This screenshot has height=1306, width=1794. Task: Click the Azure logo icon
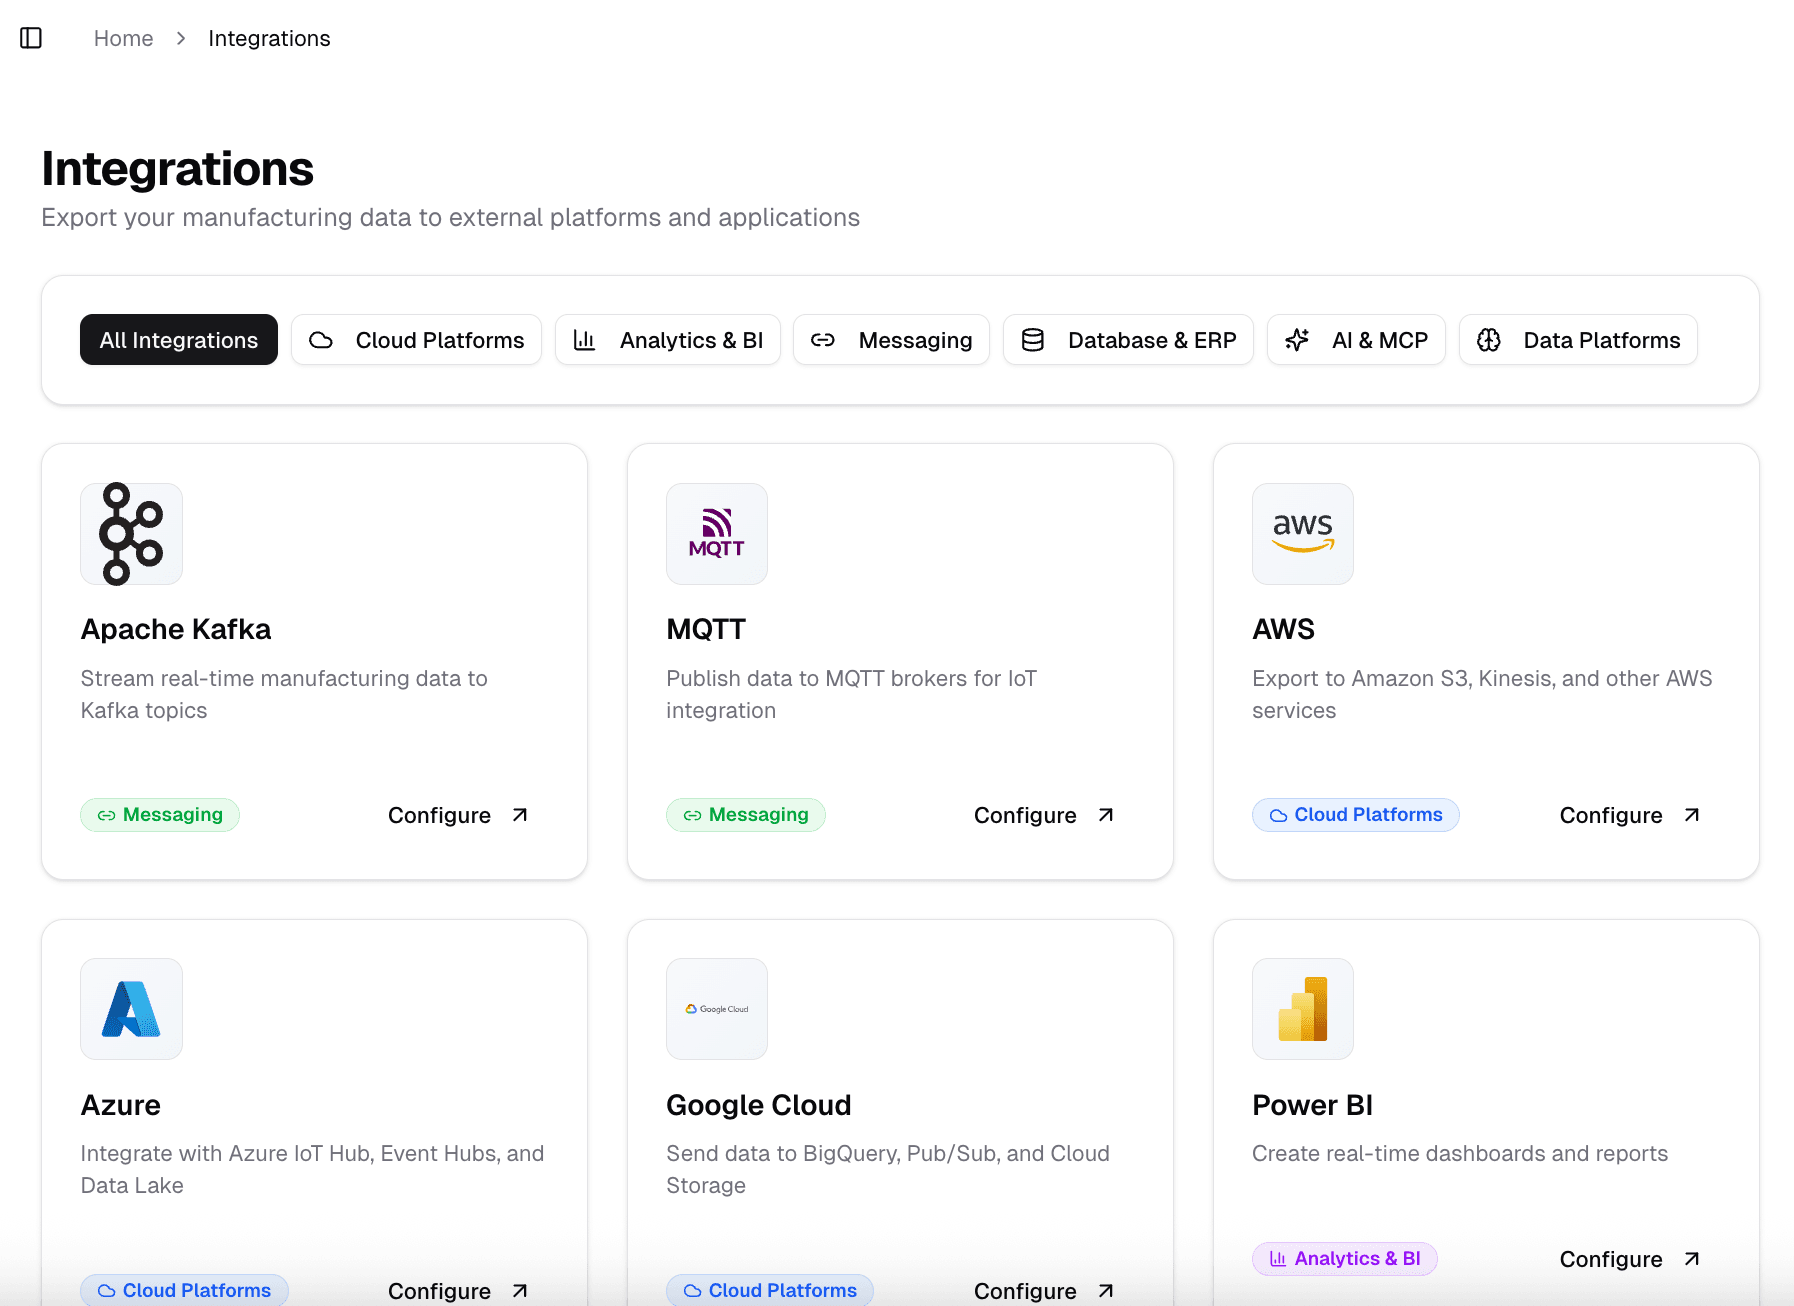(131, 1009)
